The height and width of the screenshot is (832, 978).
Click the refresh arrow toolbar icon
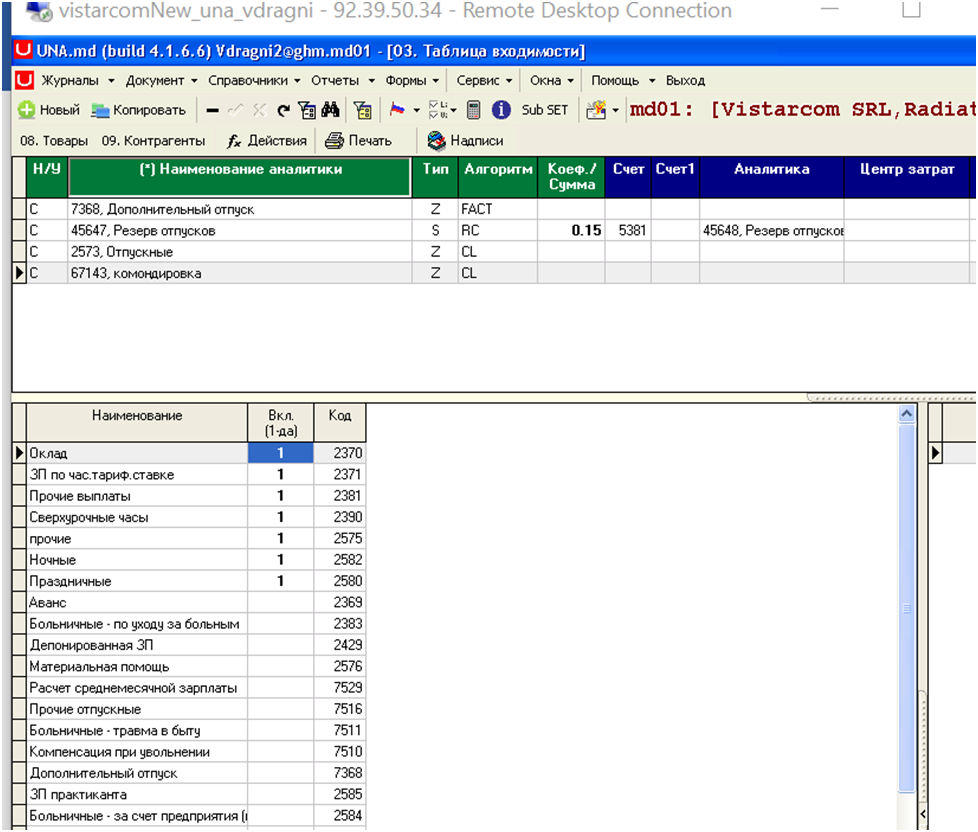pos(284,110)
